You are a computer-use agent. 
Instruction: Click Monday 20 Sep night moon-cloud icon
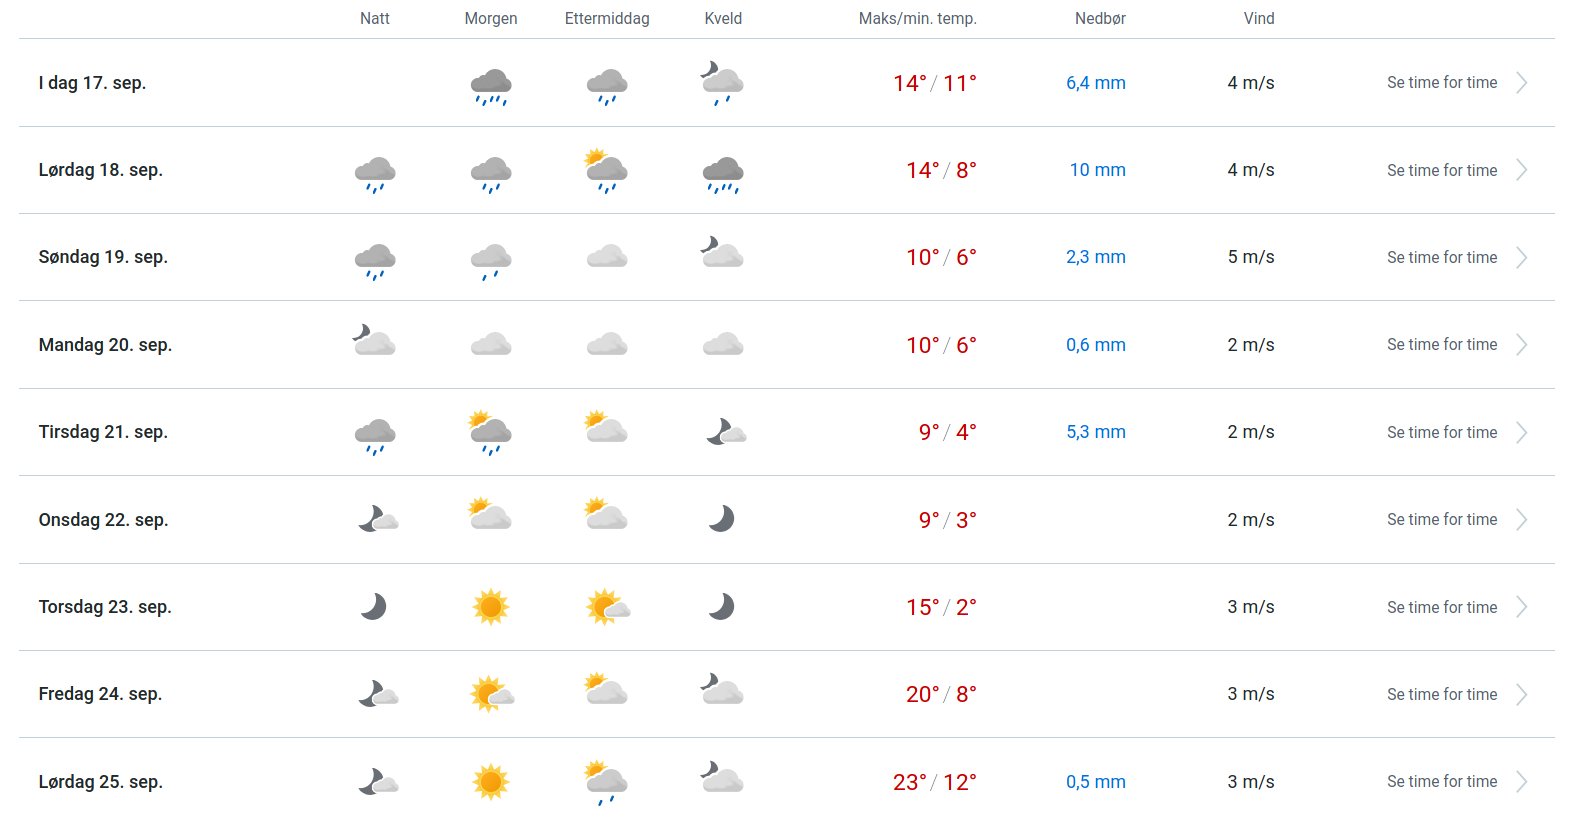coord(374,341)
